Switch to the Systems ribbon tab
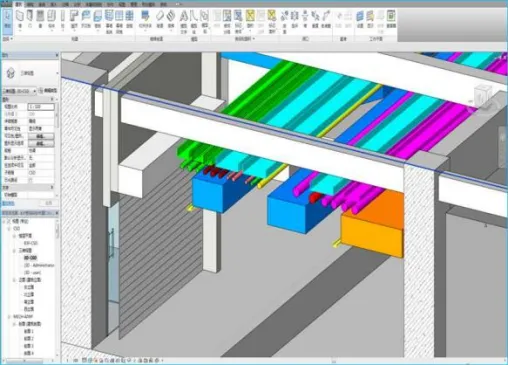Image resolution: width=509 pixels, height=366 pixels. 42,4
